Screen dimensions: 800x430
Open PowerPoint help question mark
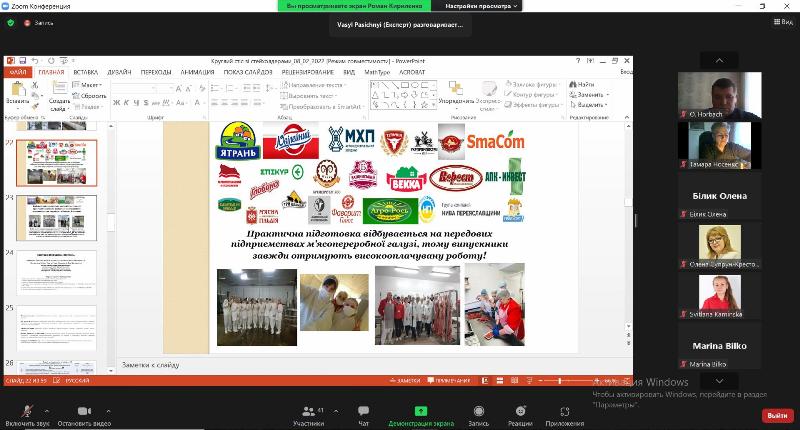point(578,61)
